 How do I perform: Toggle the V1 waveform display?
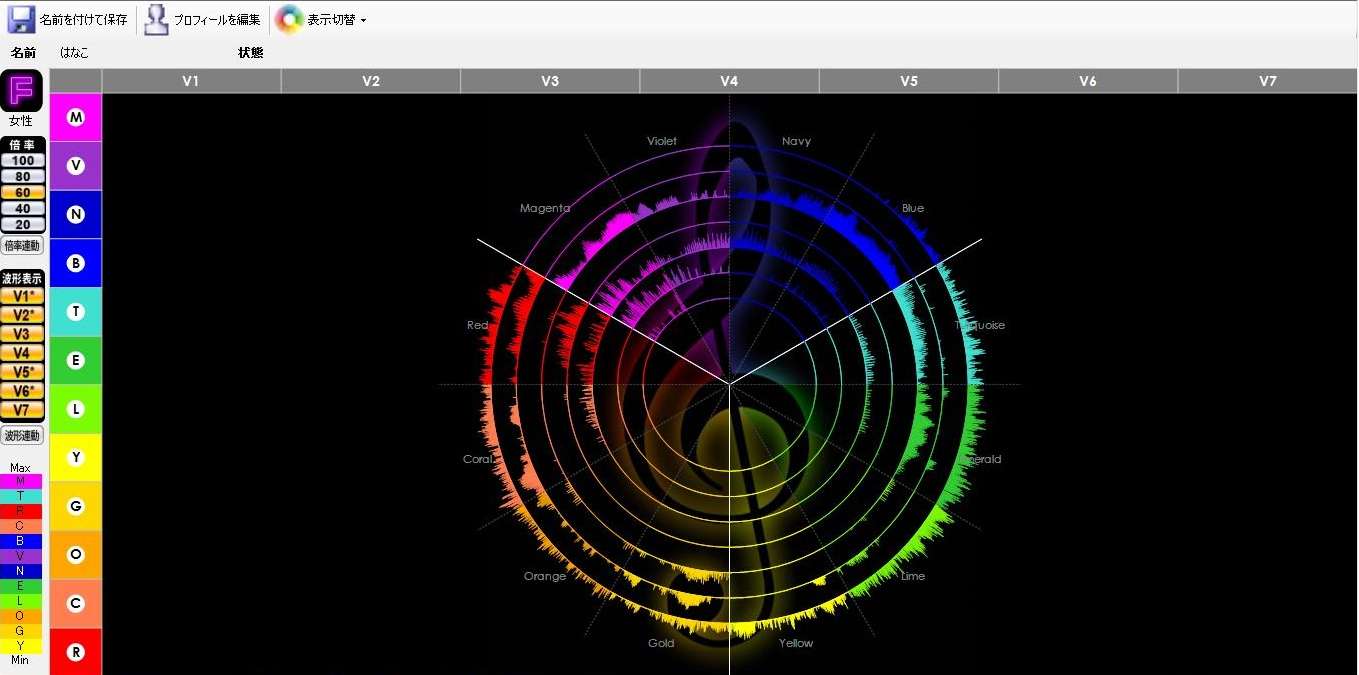[22, 296]
